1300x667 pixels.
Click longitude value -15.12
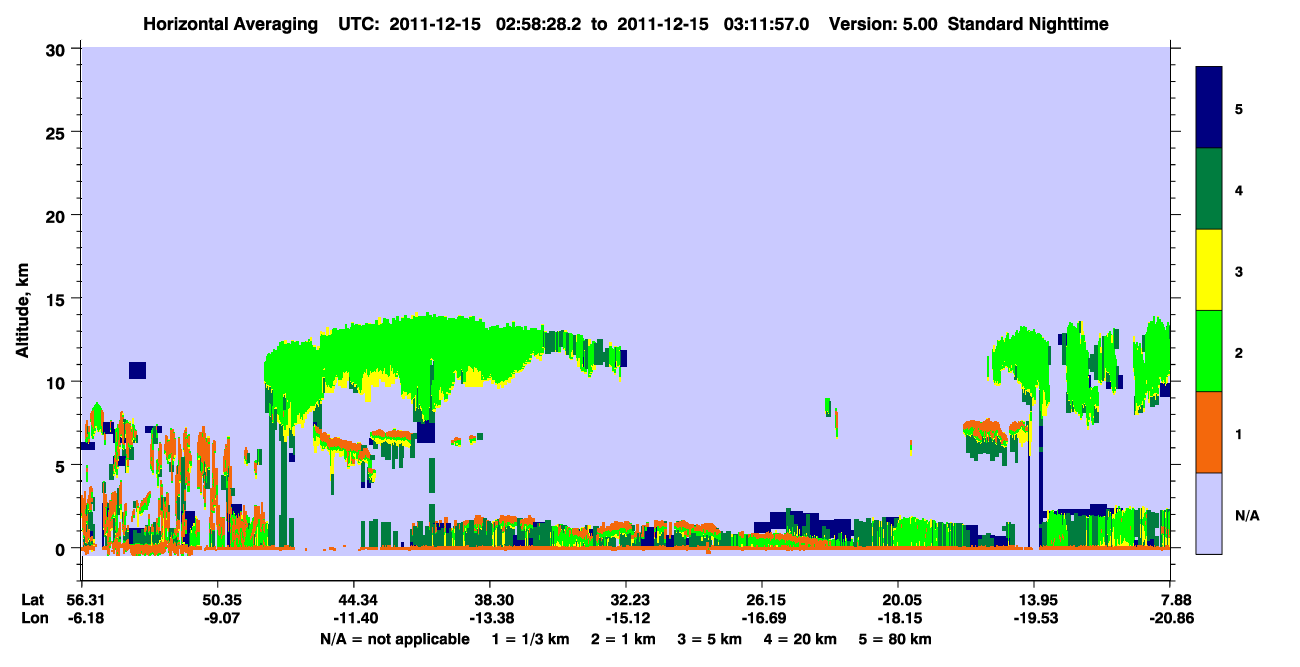(x=626, y=618)
